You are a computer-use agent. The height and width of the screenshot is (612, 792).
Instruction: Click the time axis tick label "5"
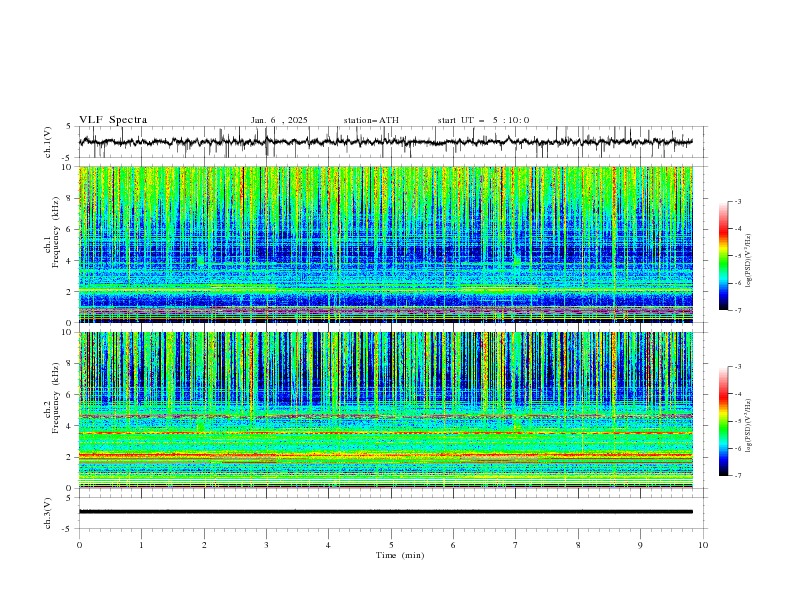(391, 545)
